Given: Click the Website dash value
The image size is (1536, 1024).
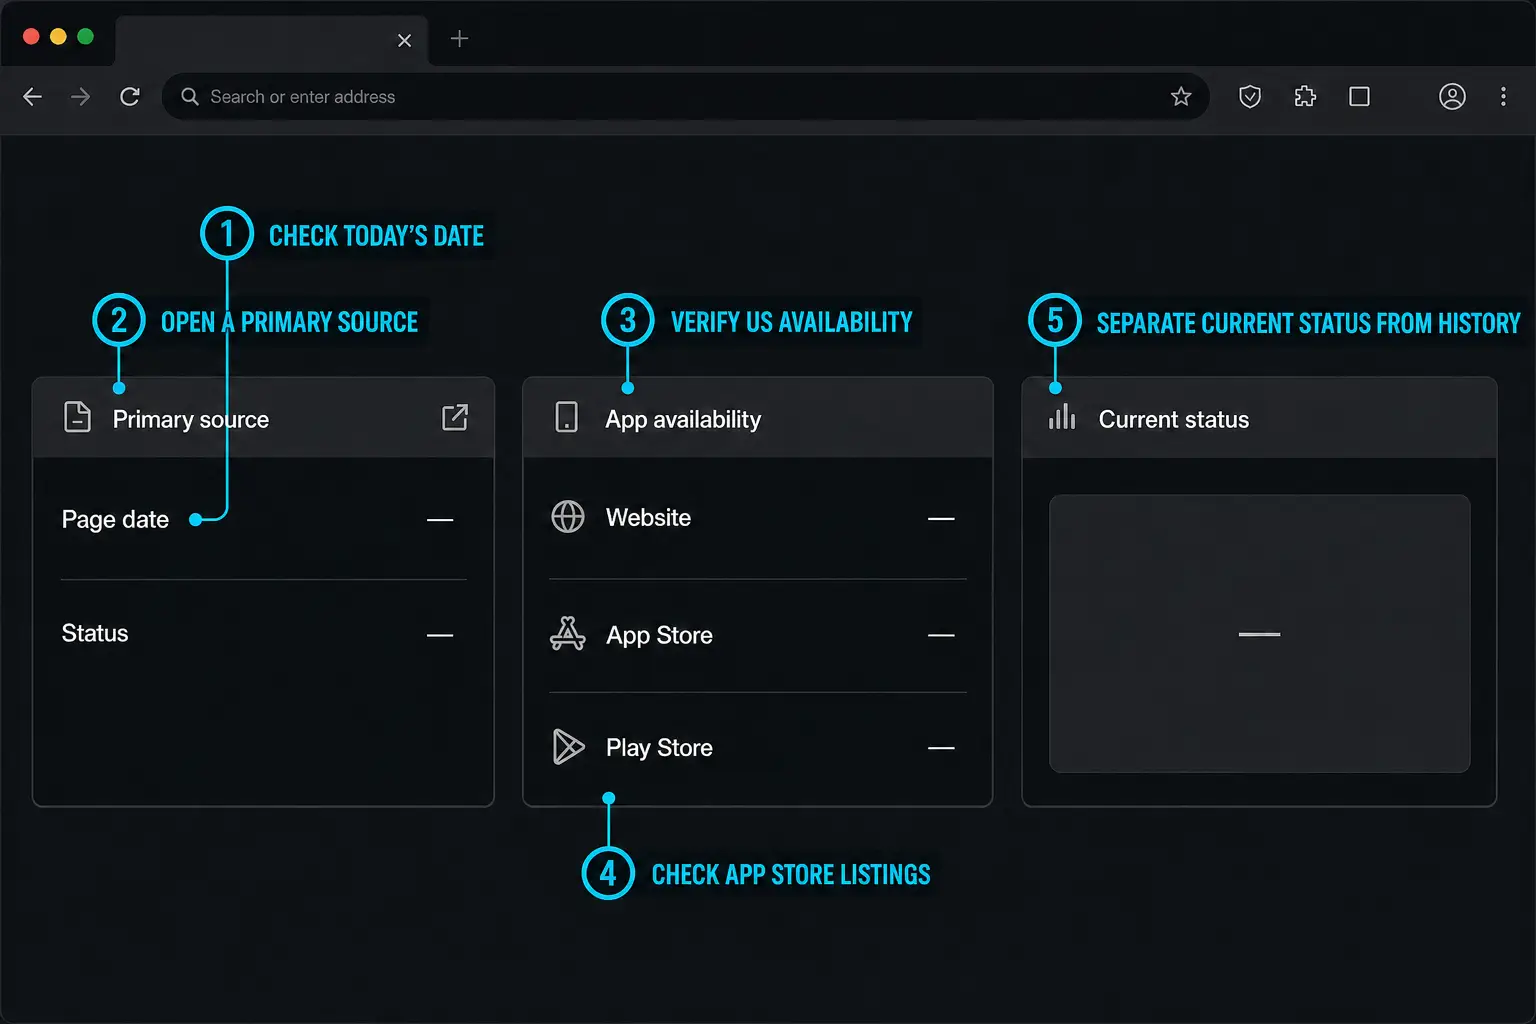Looking at the screenshot, I should point(941,519).
